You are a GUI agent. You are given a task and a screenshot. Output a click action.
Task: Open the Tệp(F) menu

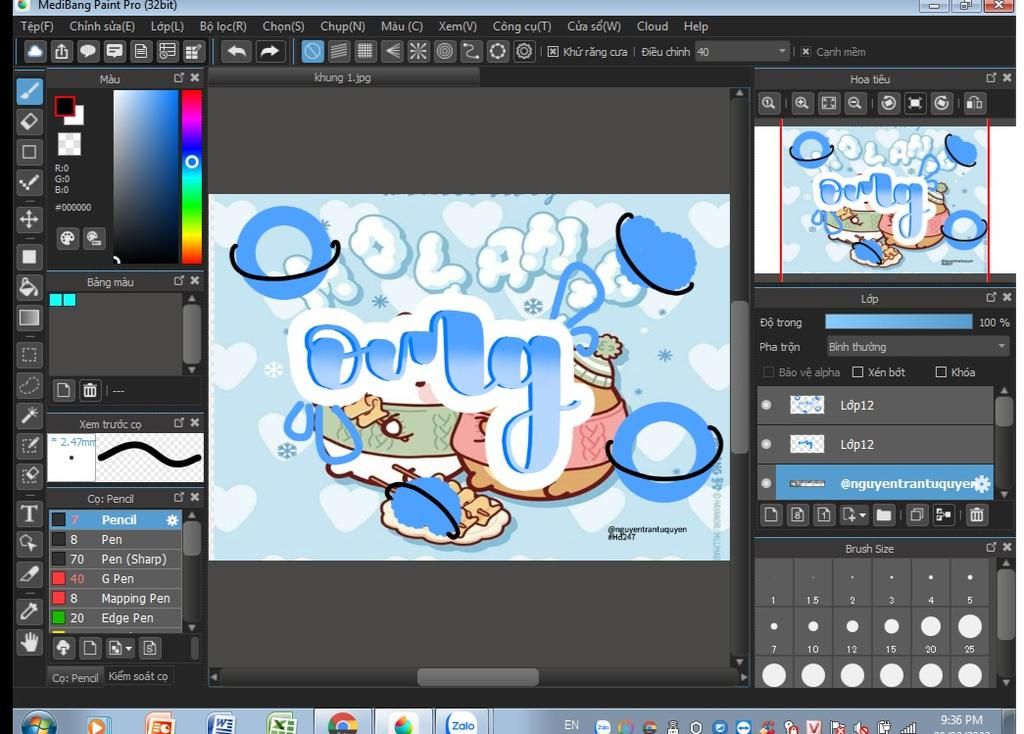pos(37,26)
